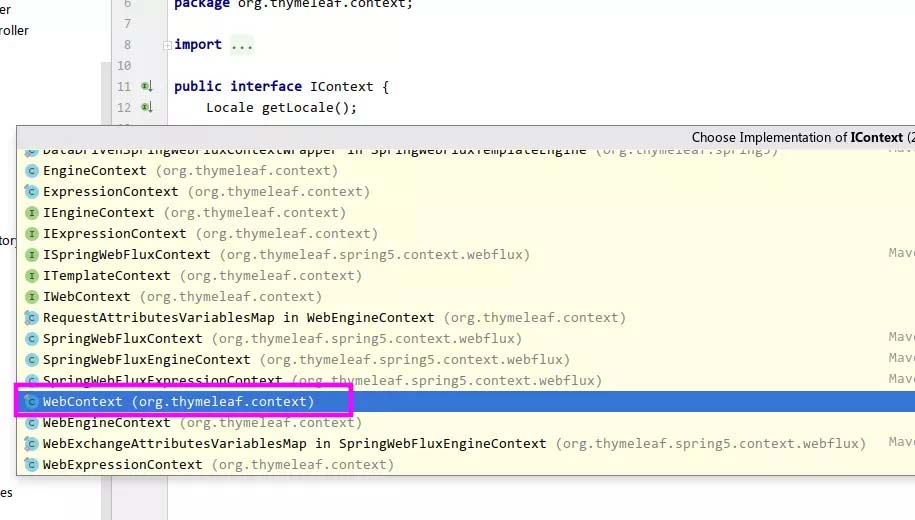915x520 pixels.
Task: Click the implementations gutter icon beside getLocale
Action: click(146, 107)
